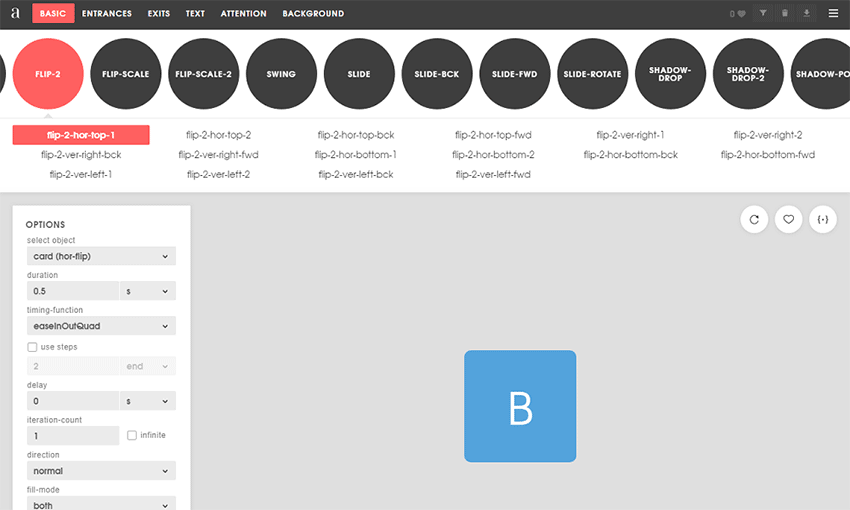Open the select object dropdown

click(101, 256)
